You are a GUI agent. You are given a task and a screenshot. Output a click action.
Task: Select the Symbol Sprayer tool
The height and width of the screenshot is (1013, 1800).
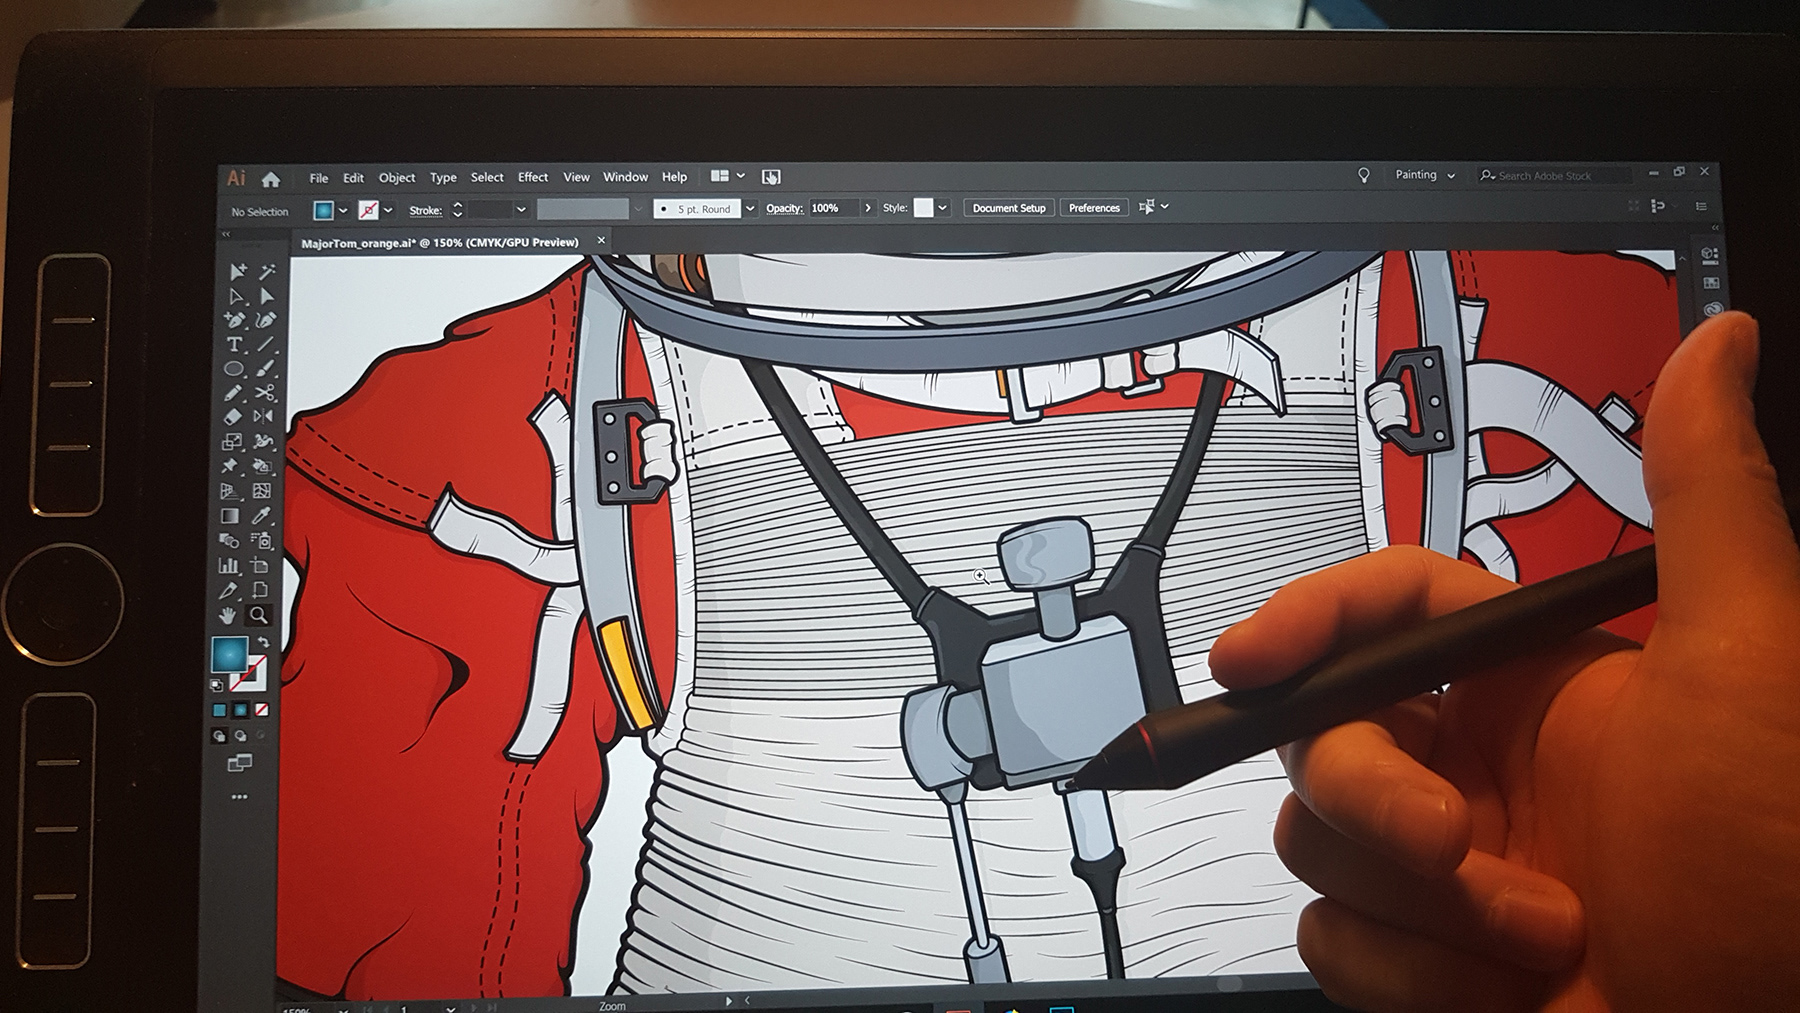point(261,541)
